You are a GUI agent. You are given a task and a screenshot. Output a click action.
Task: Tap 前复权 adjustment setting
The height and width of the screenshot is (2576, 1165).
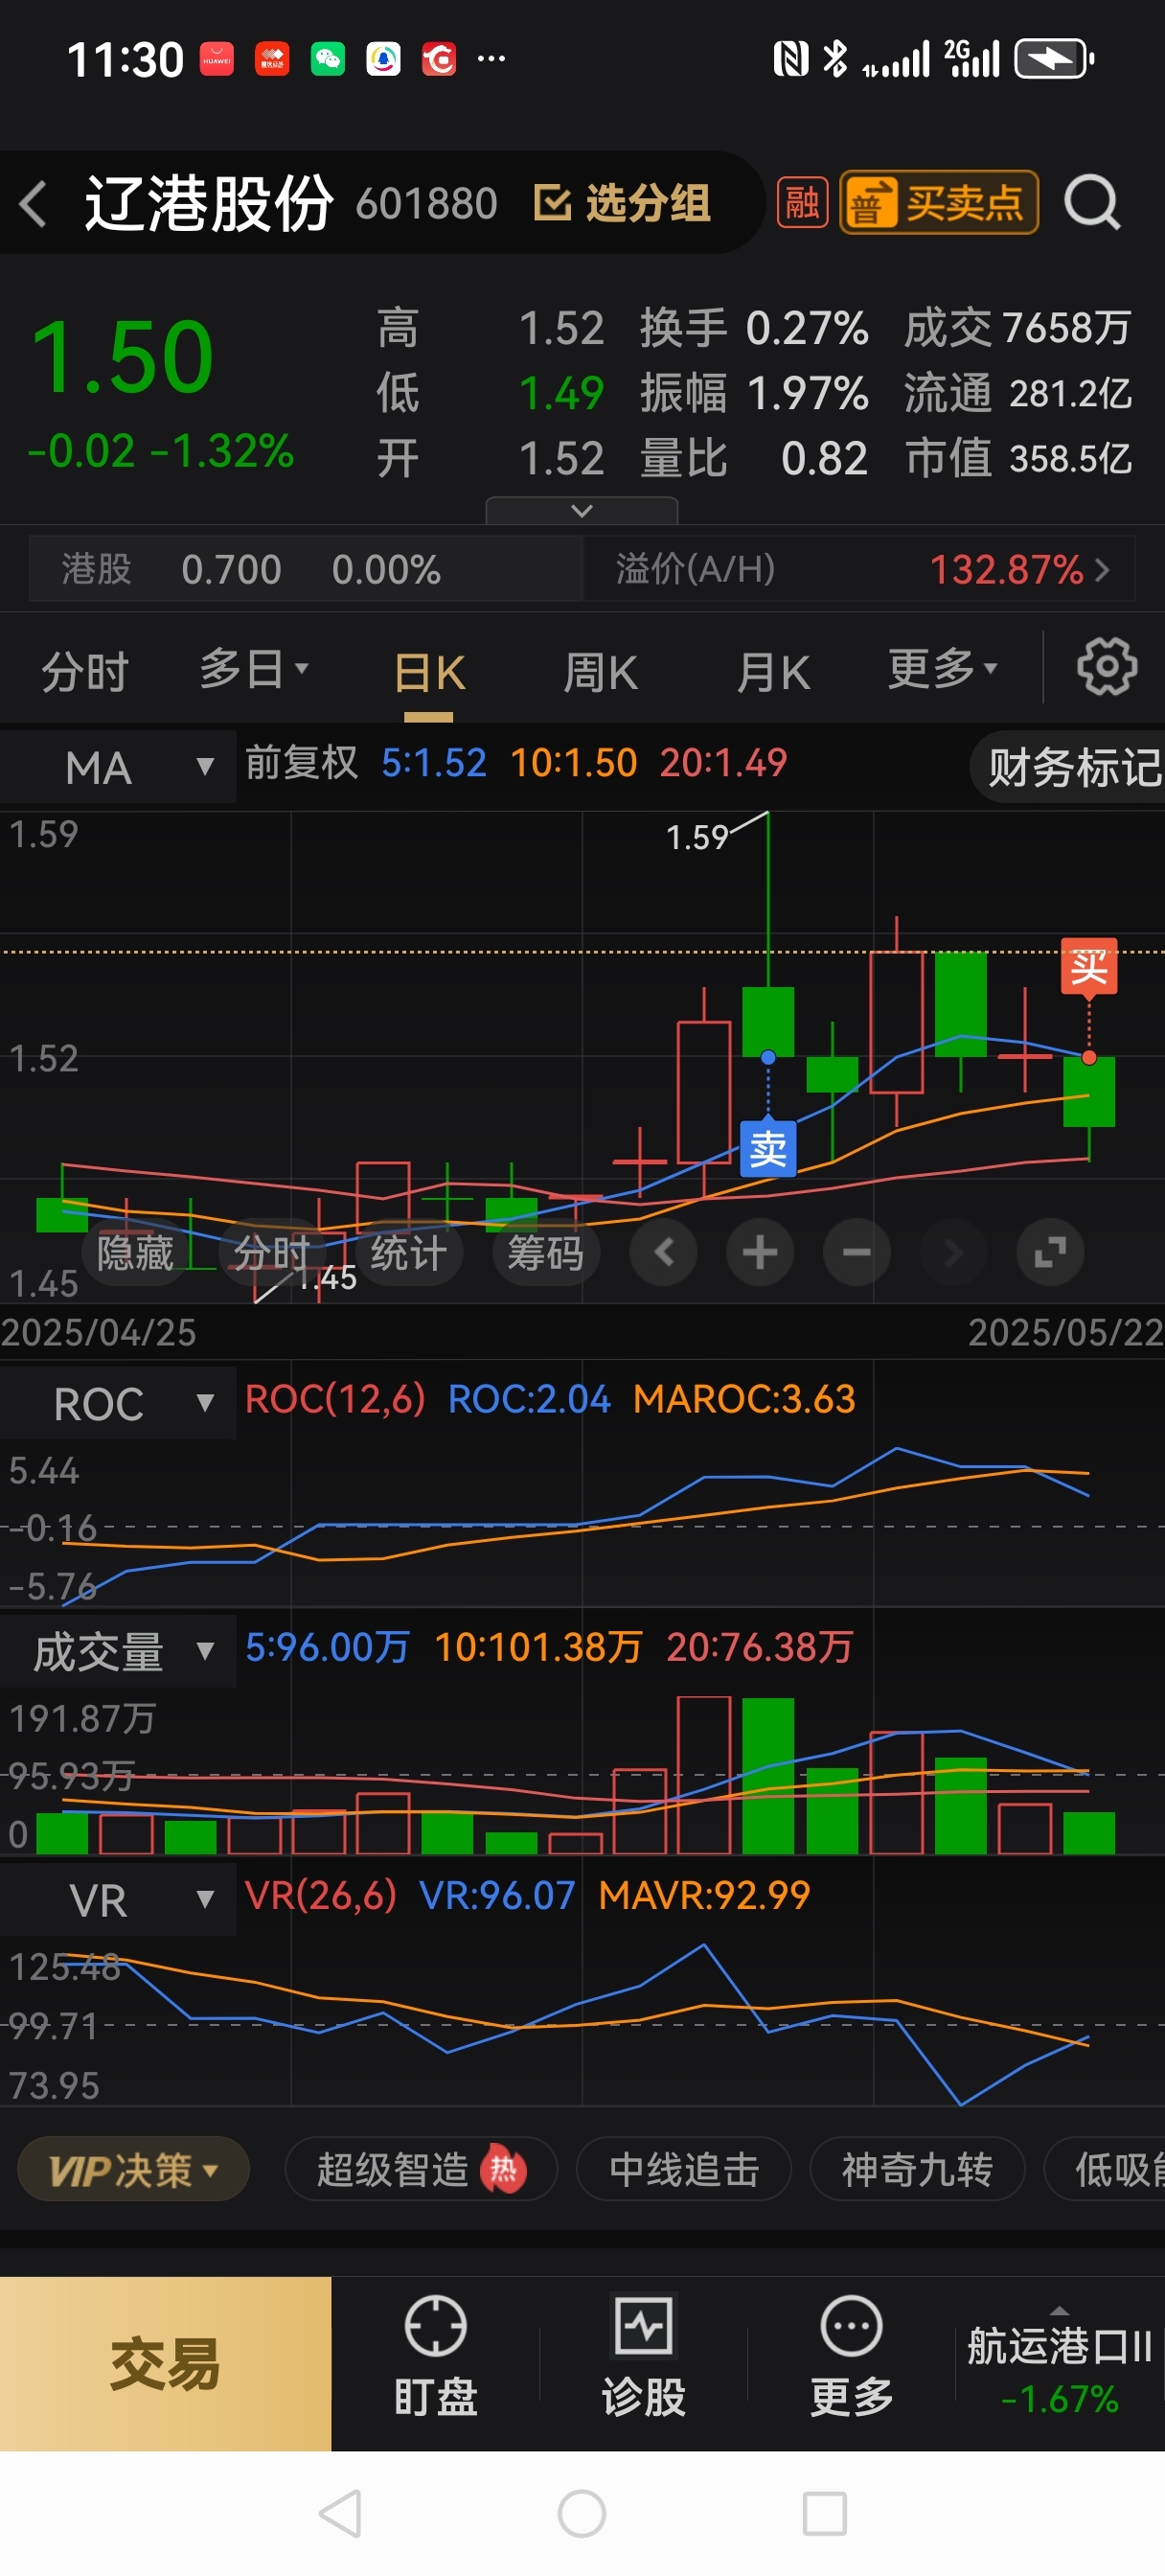(301, 763)
